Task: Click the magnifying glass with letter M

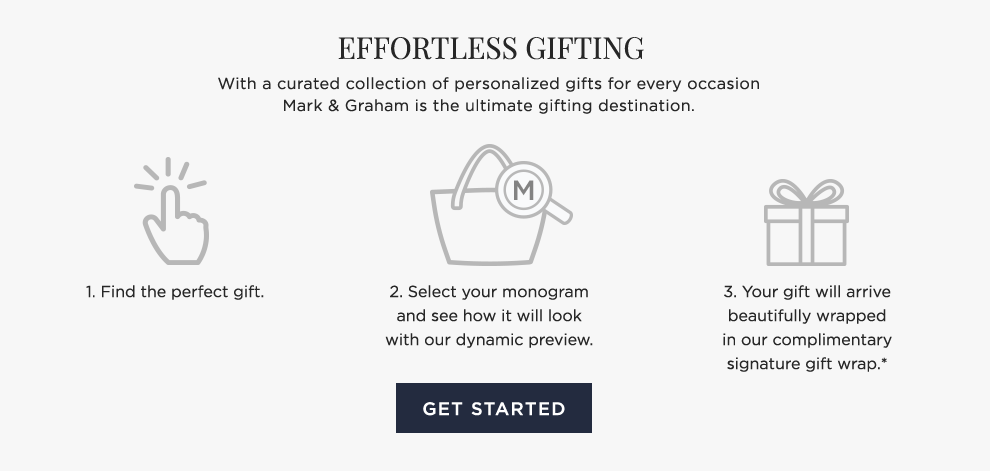Action: click(523, 188)
